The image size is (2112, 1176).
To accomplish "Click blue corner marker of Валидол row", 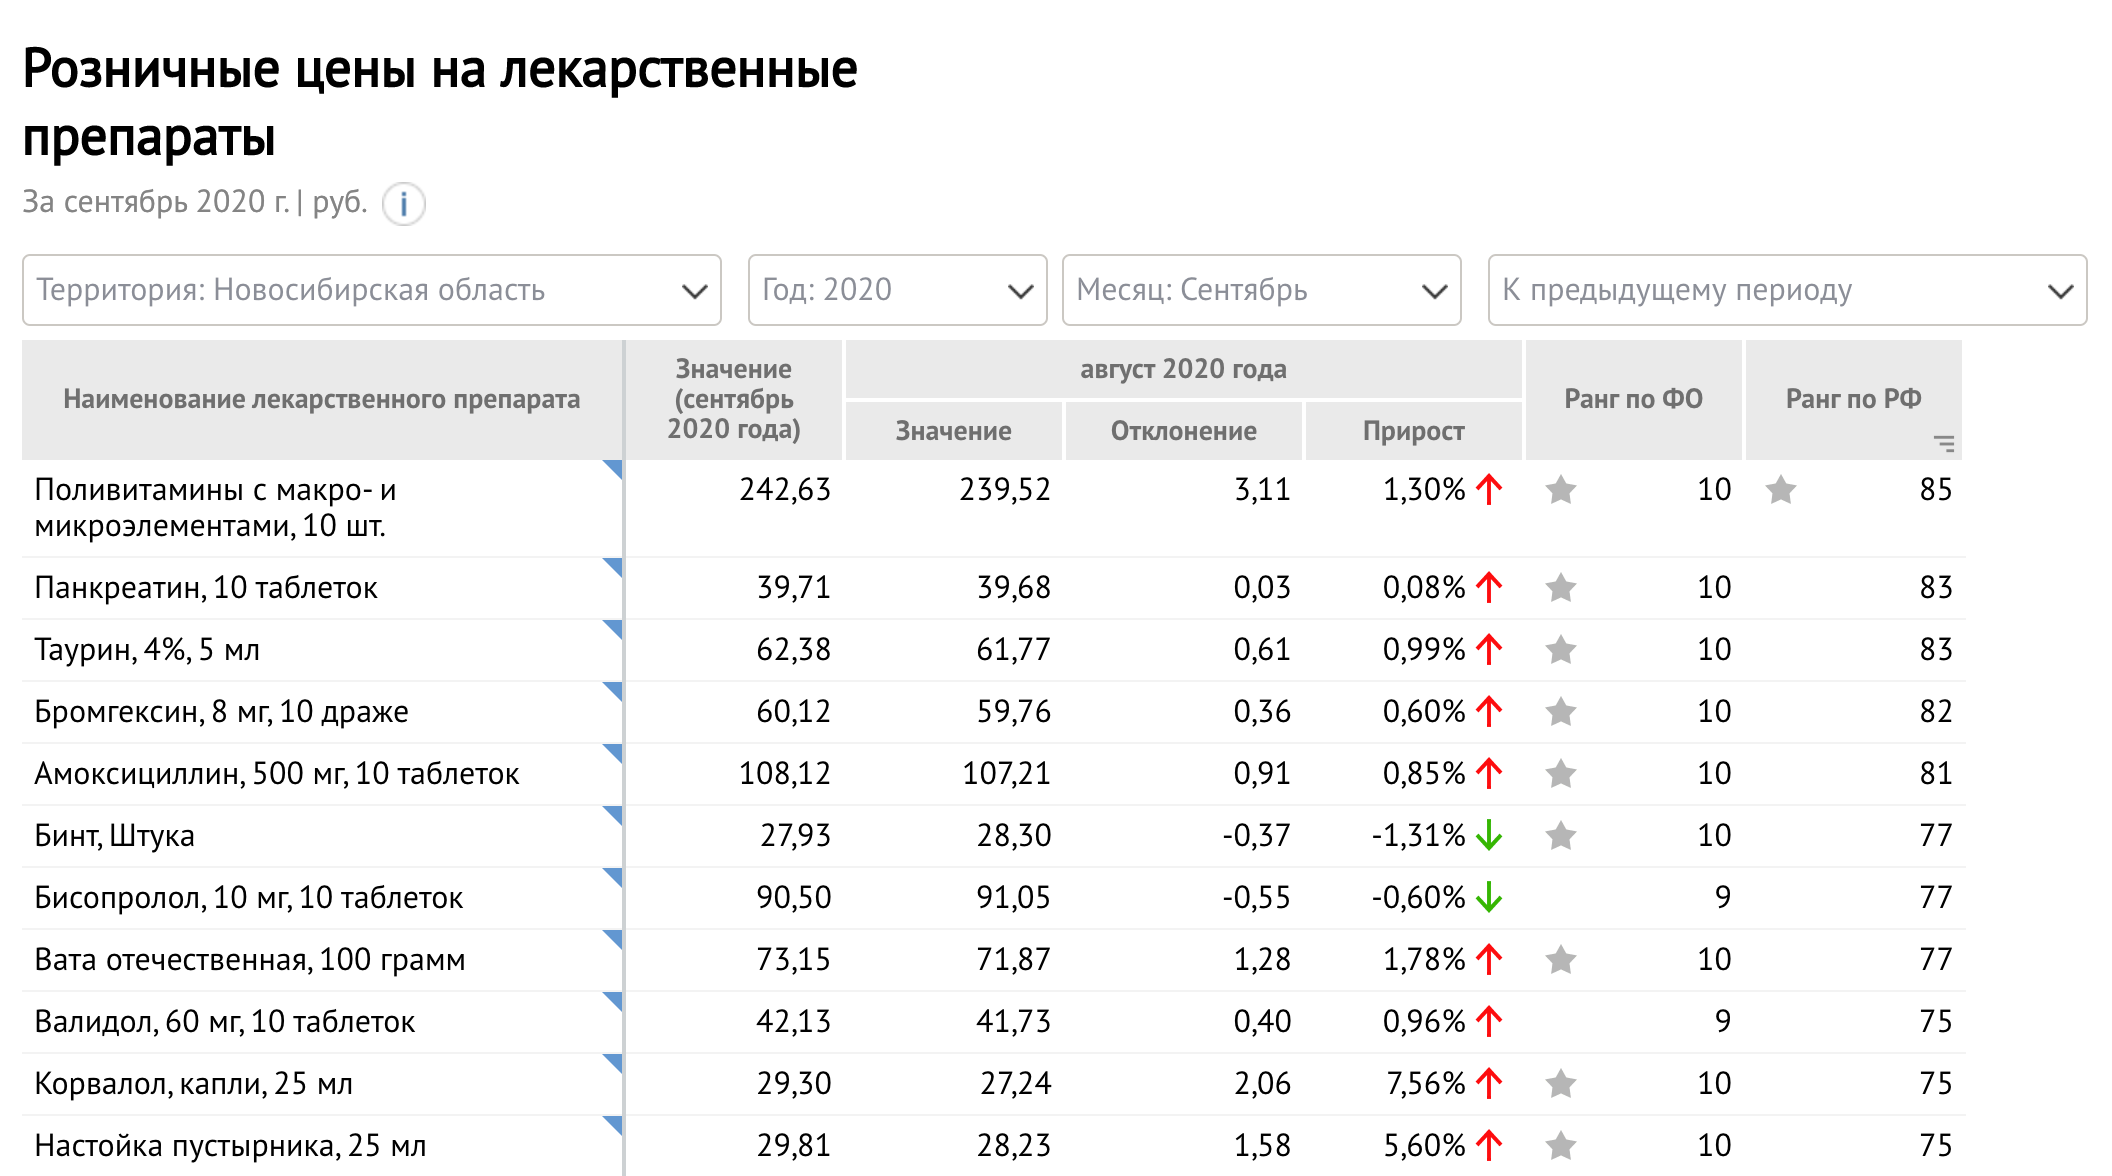I will coord(614,1000).
